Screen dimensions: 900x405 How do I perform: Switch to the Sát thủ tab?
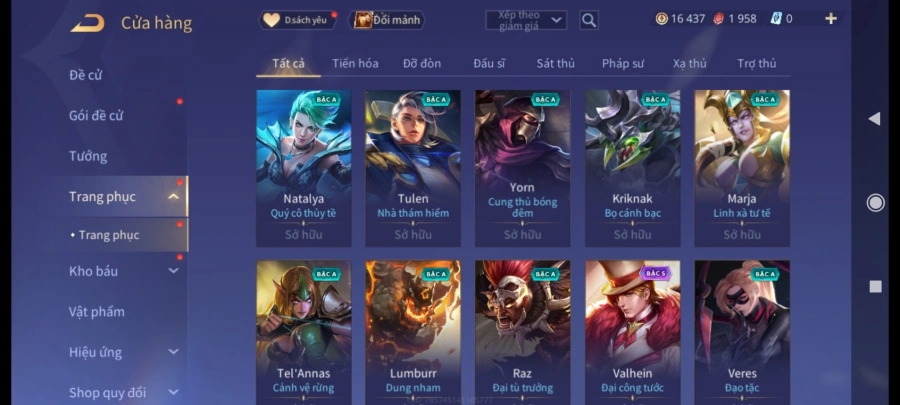pos(555,63)
